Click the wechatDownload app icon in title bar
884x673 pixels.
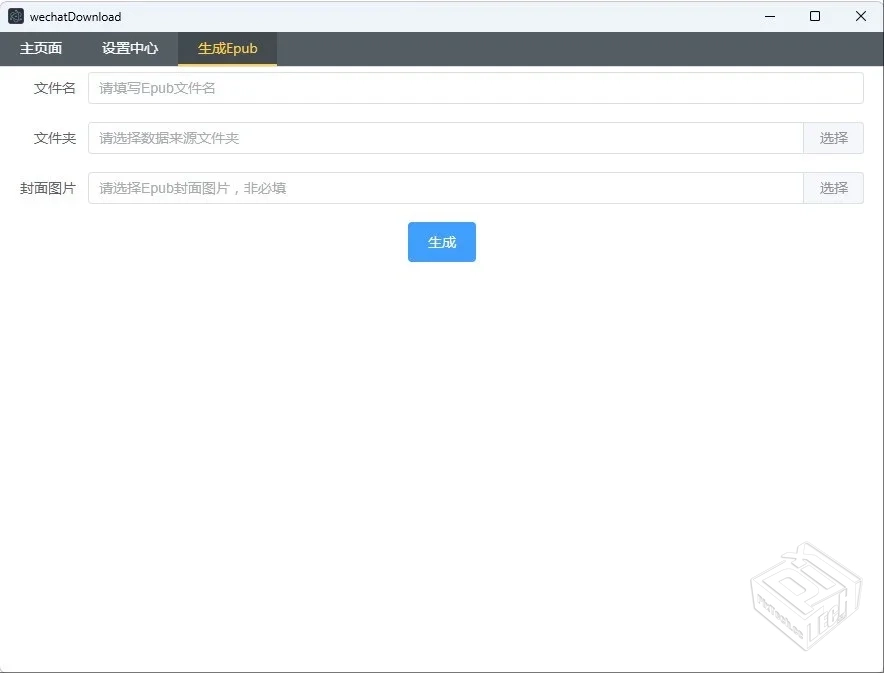point(14,15)
